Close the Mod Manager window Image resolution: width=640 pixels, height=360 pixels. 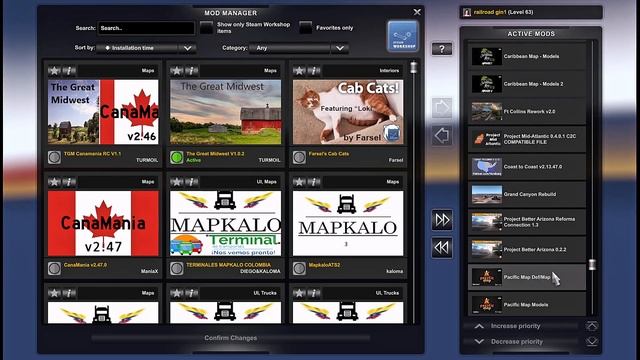(417, 12)
